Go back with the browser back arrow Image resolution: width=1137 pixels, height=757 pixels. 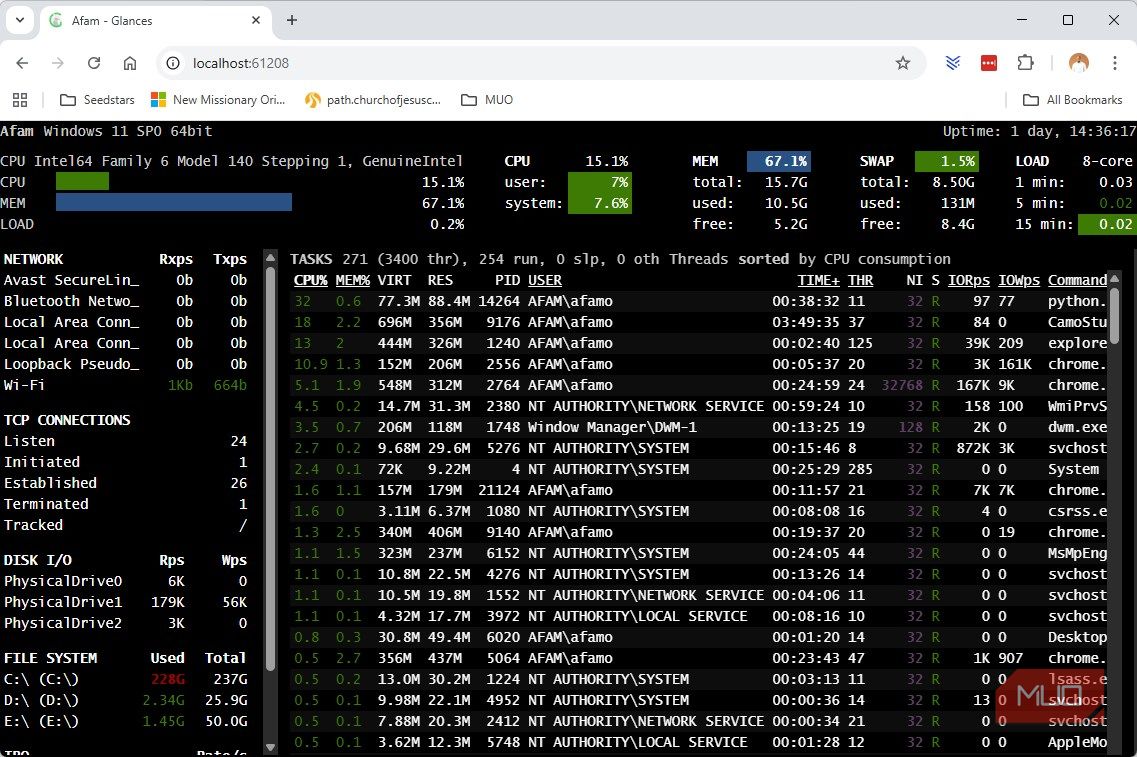click(22, 63)
